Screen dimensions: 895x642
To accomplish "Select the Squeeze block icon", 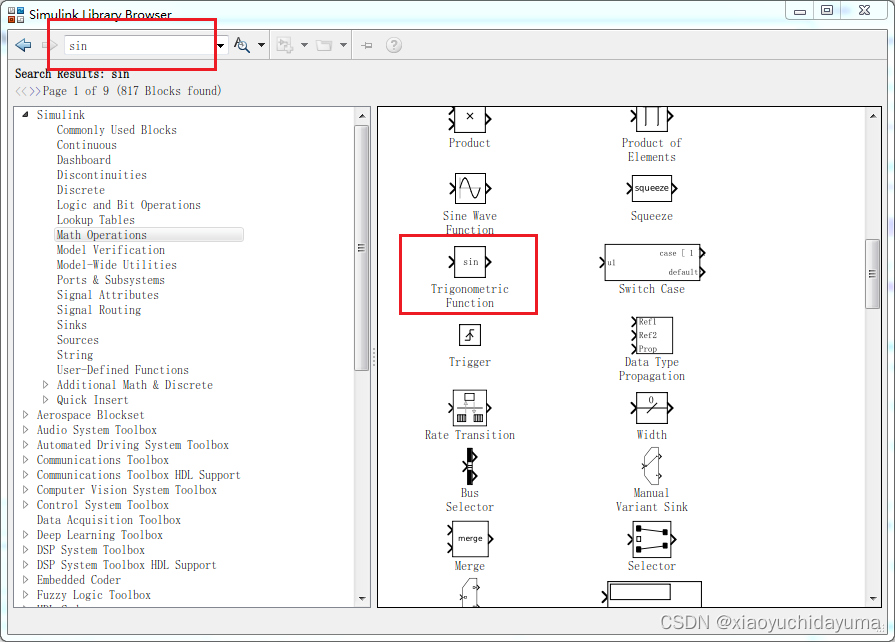I will click(652, 188).
